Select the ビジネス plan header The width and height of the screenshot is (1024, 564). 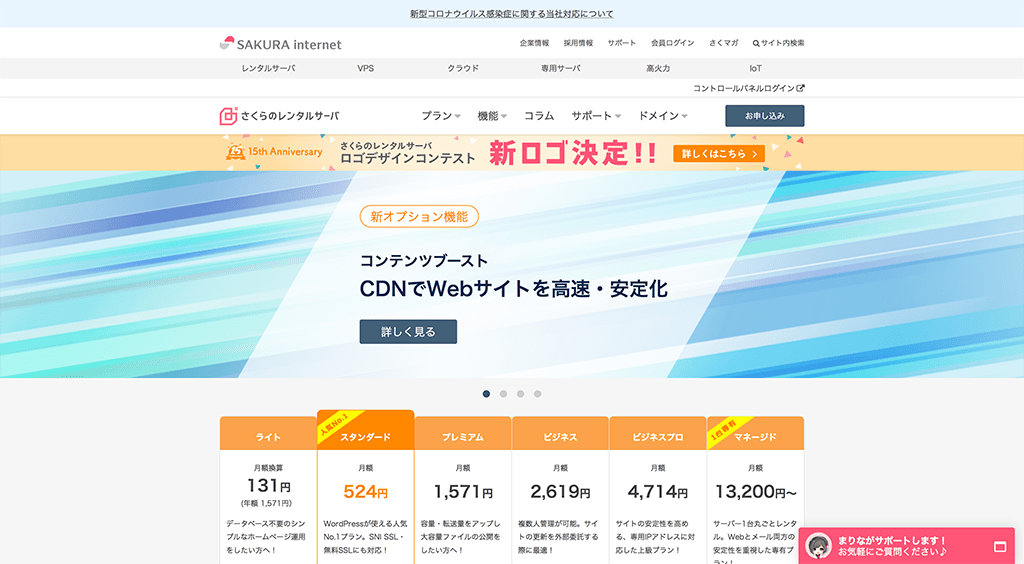pos(560,433)
